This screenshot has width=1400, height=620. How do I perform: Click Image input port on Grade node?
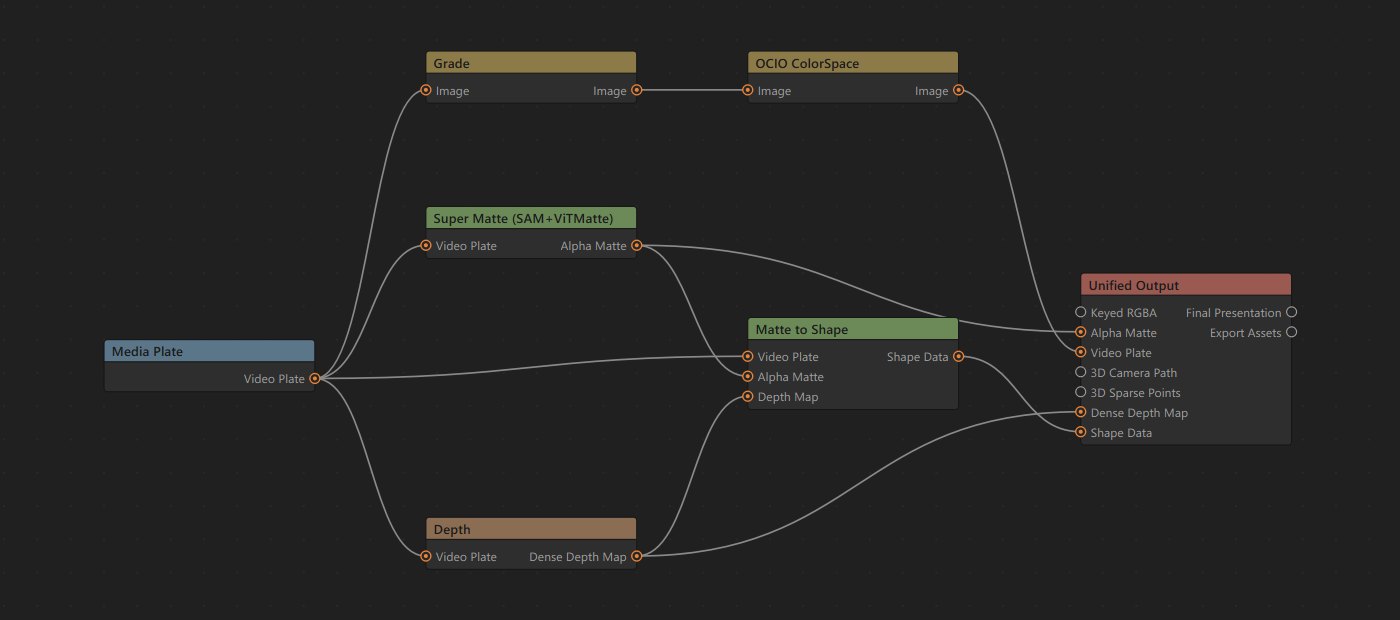426,91
